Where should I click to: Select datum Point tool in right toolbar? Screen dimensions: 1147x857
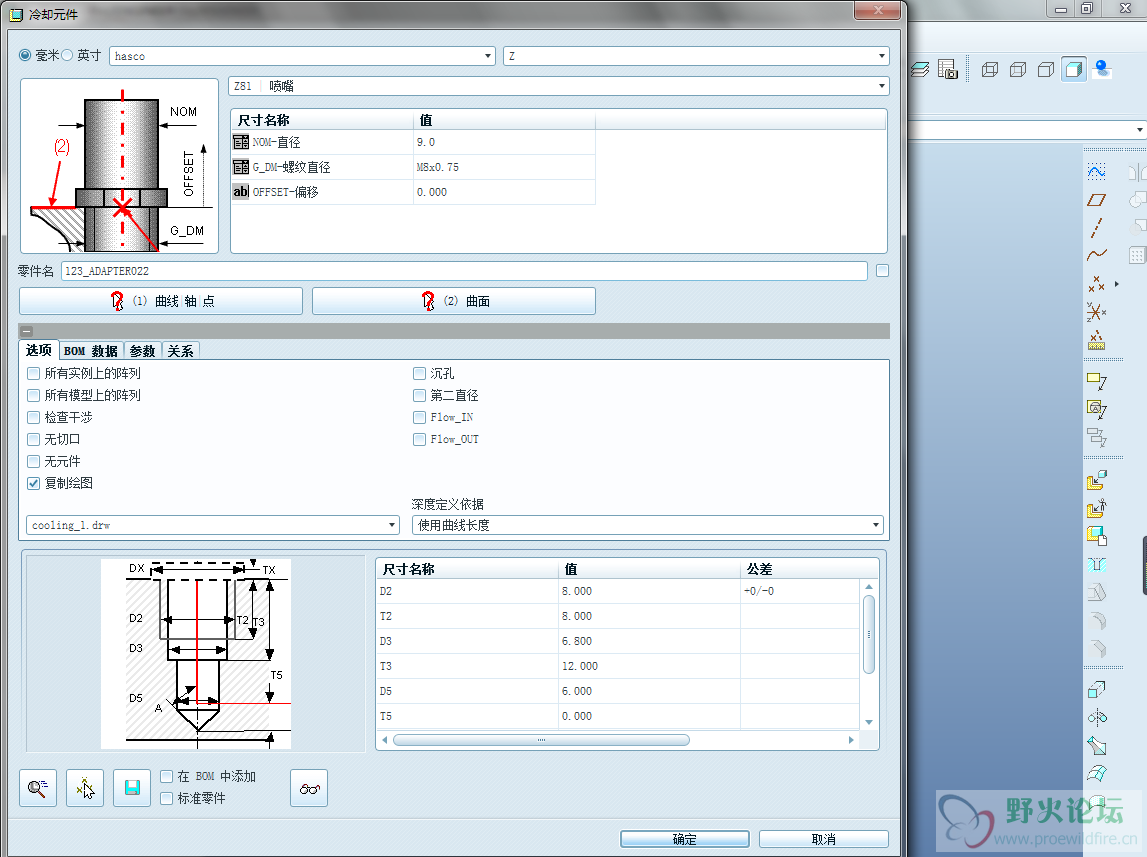point(1096,284)
